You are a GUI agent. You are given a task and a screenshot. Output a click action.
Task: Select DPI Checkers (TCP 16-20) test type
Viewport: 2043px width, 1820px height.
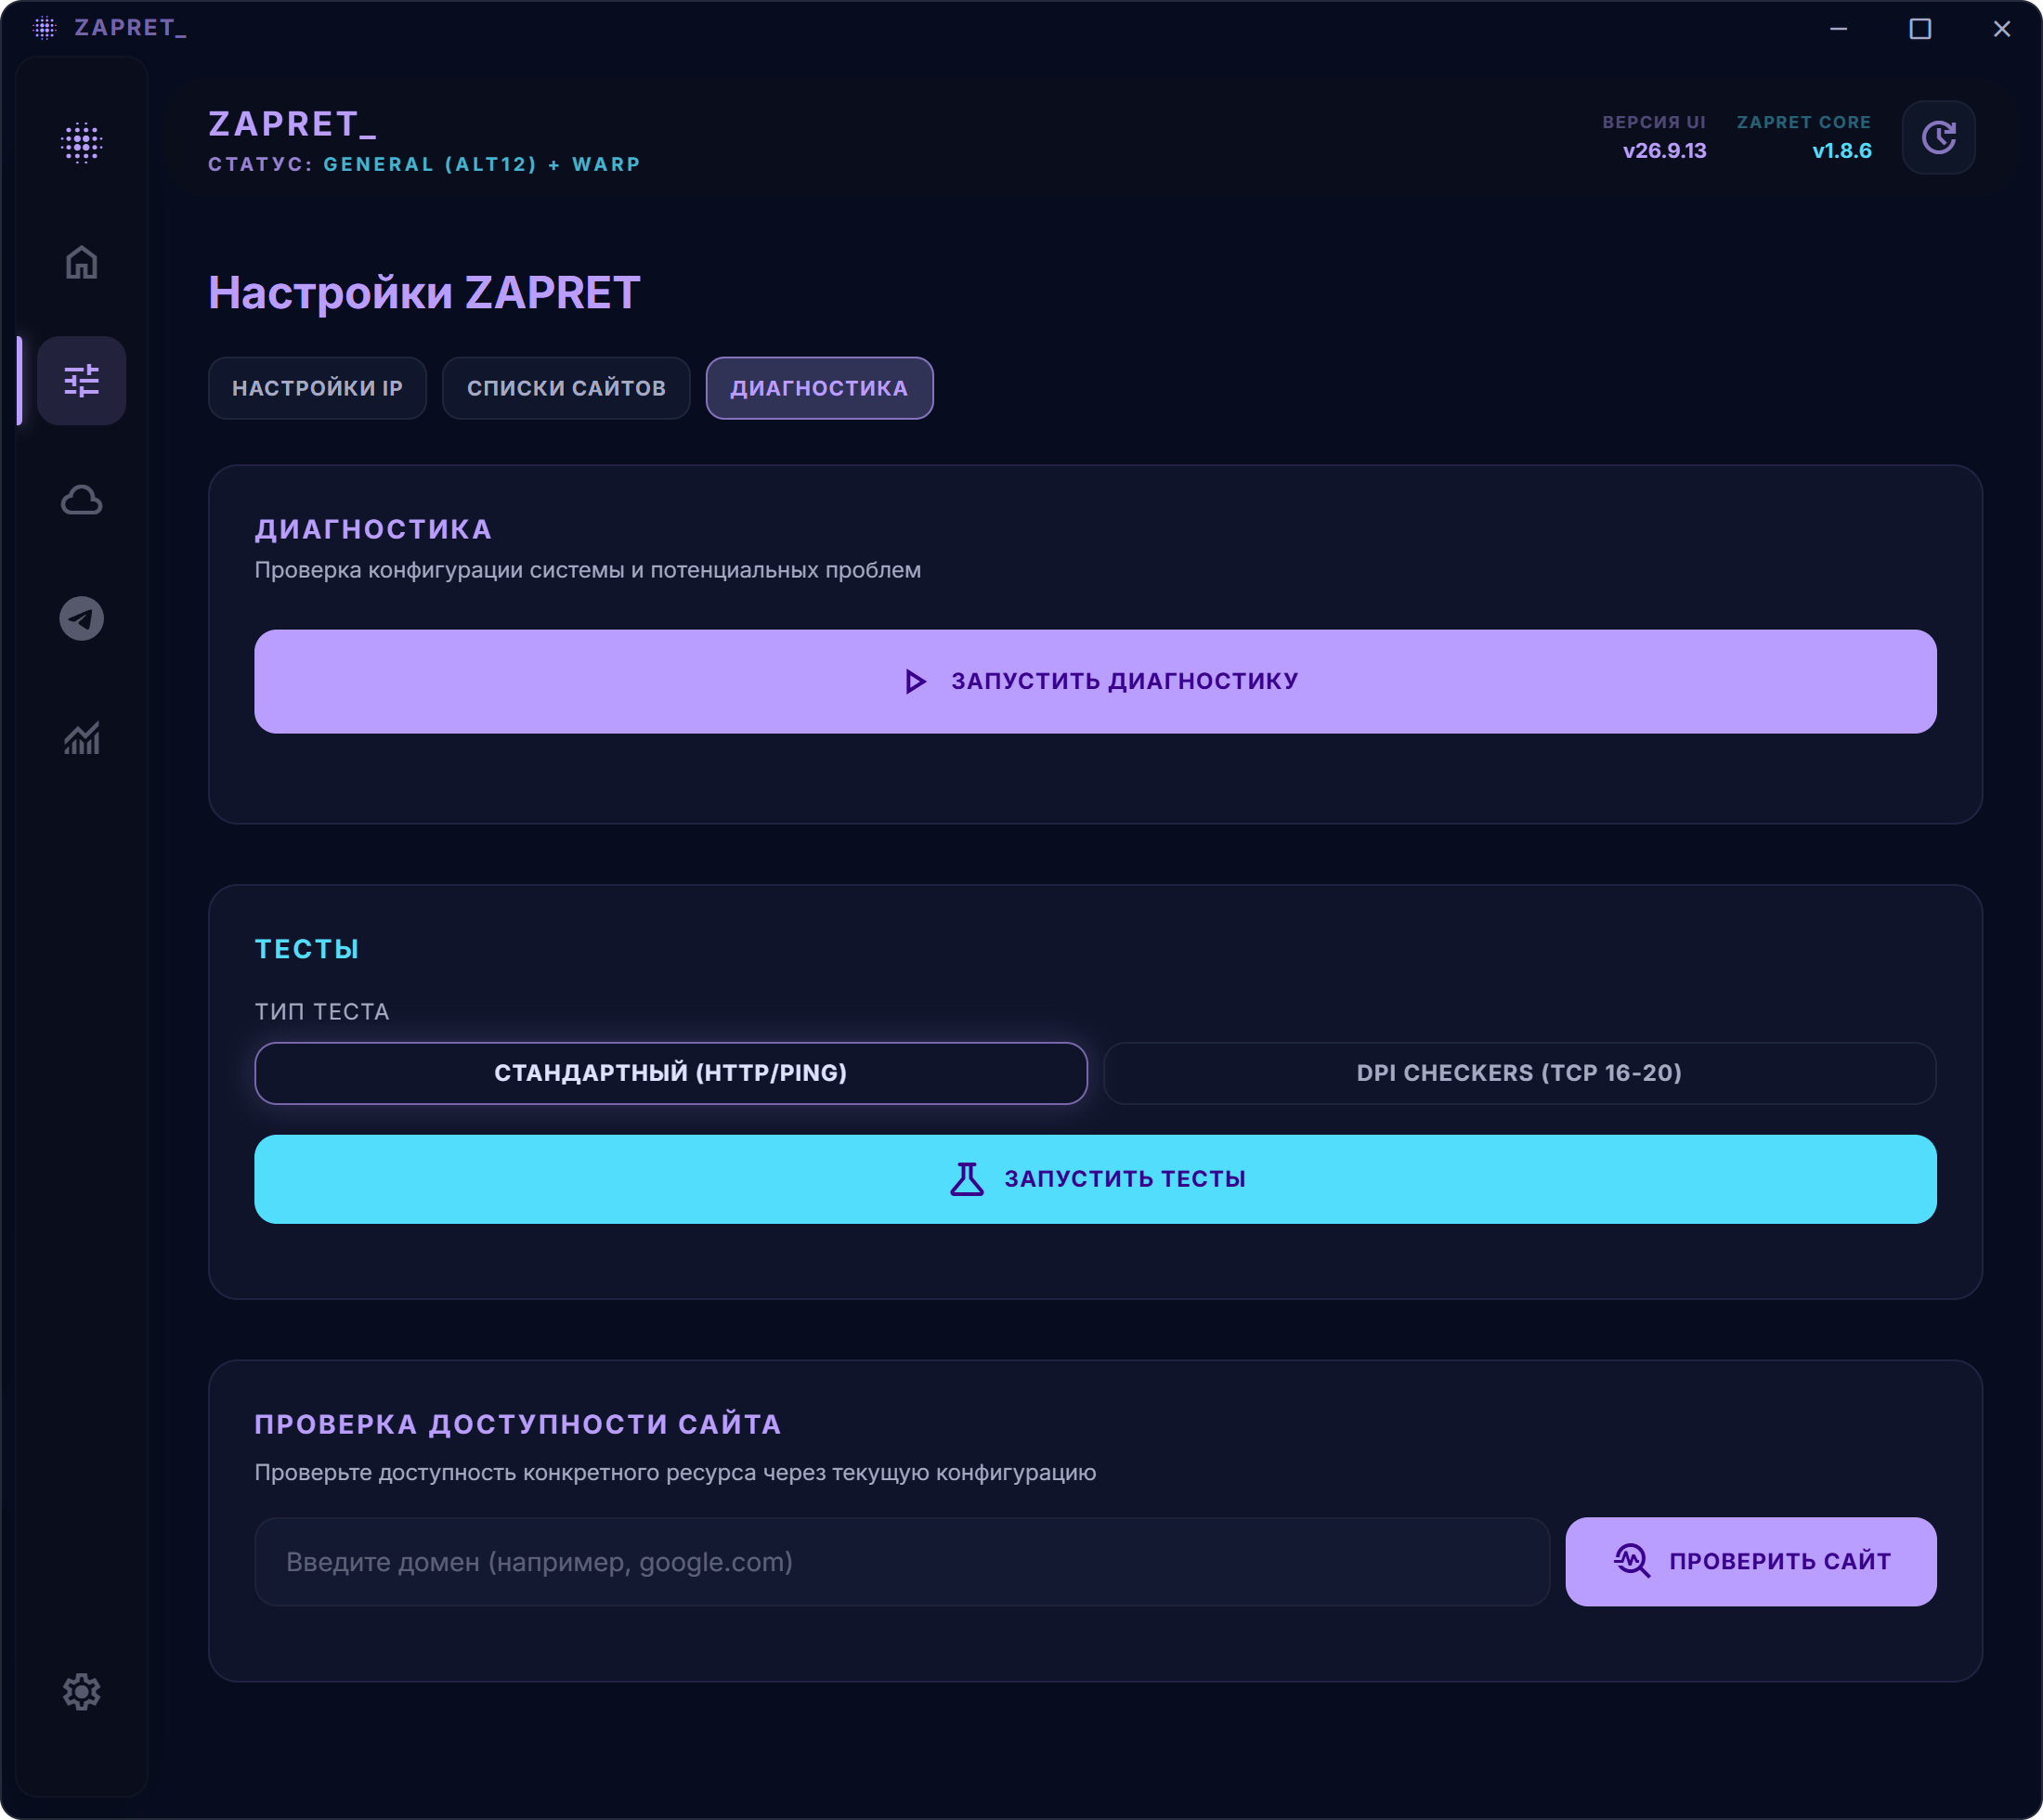[1519, 1073]
